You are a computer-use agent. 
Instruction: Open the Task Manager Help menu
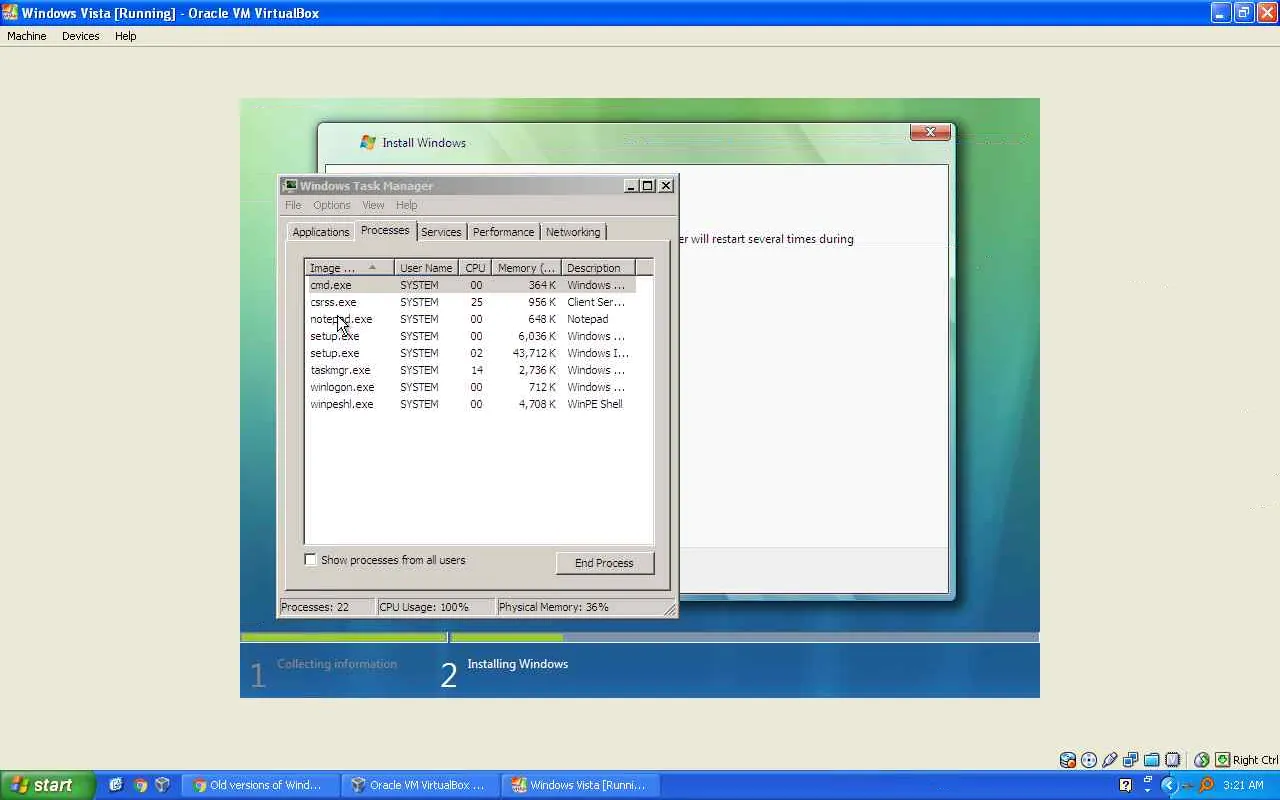coord(406,205)
